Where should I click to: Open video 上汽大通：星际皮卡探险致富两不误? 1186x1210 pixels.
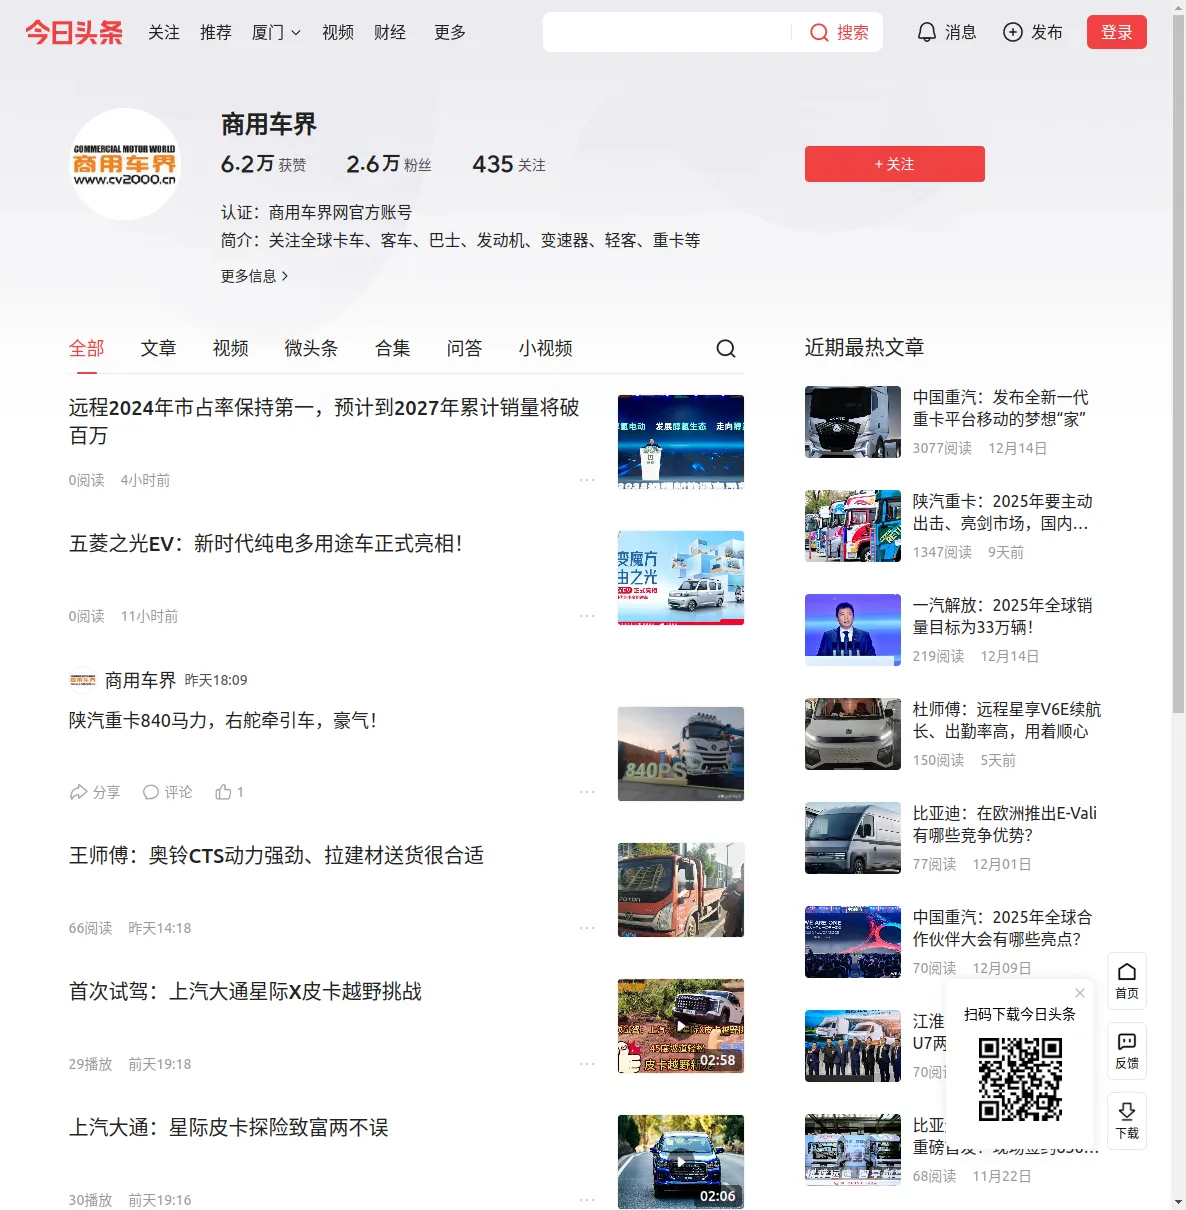pos(229,1128)
